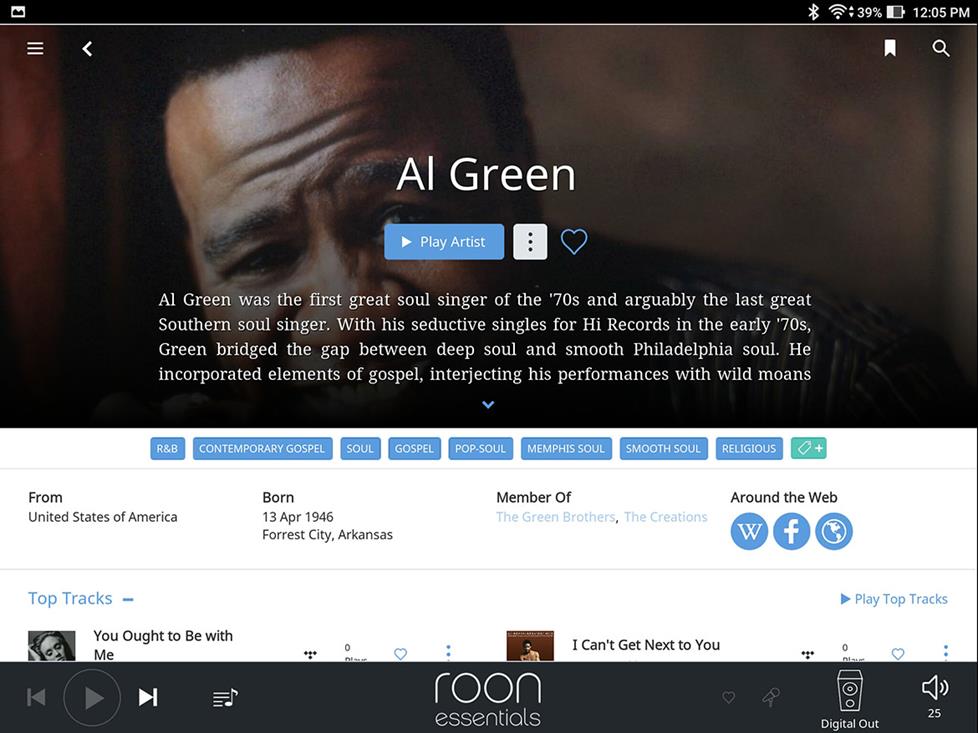This screenshot has width=978, height=733.
Task: Select the MEMPHIS SOUL genre tag
Action: pyautogui.click(x=566, y=449)
